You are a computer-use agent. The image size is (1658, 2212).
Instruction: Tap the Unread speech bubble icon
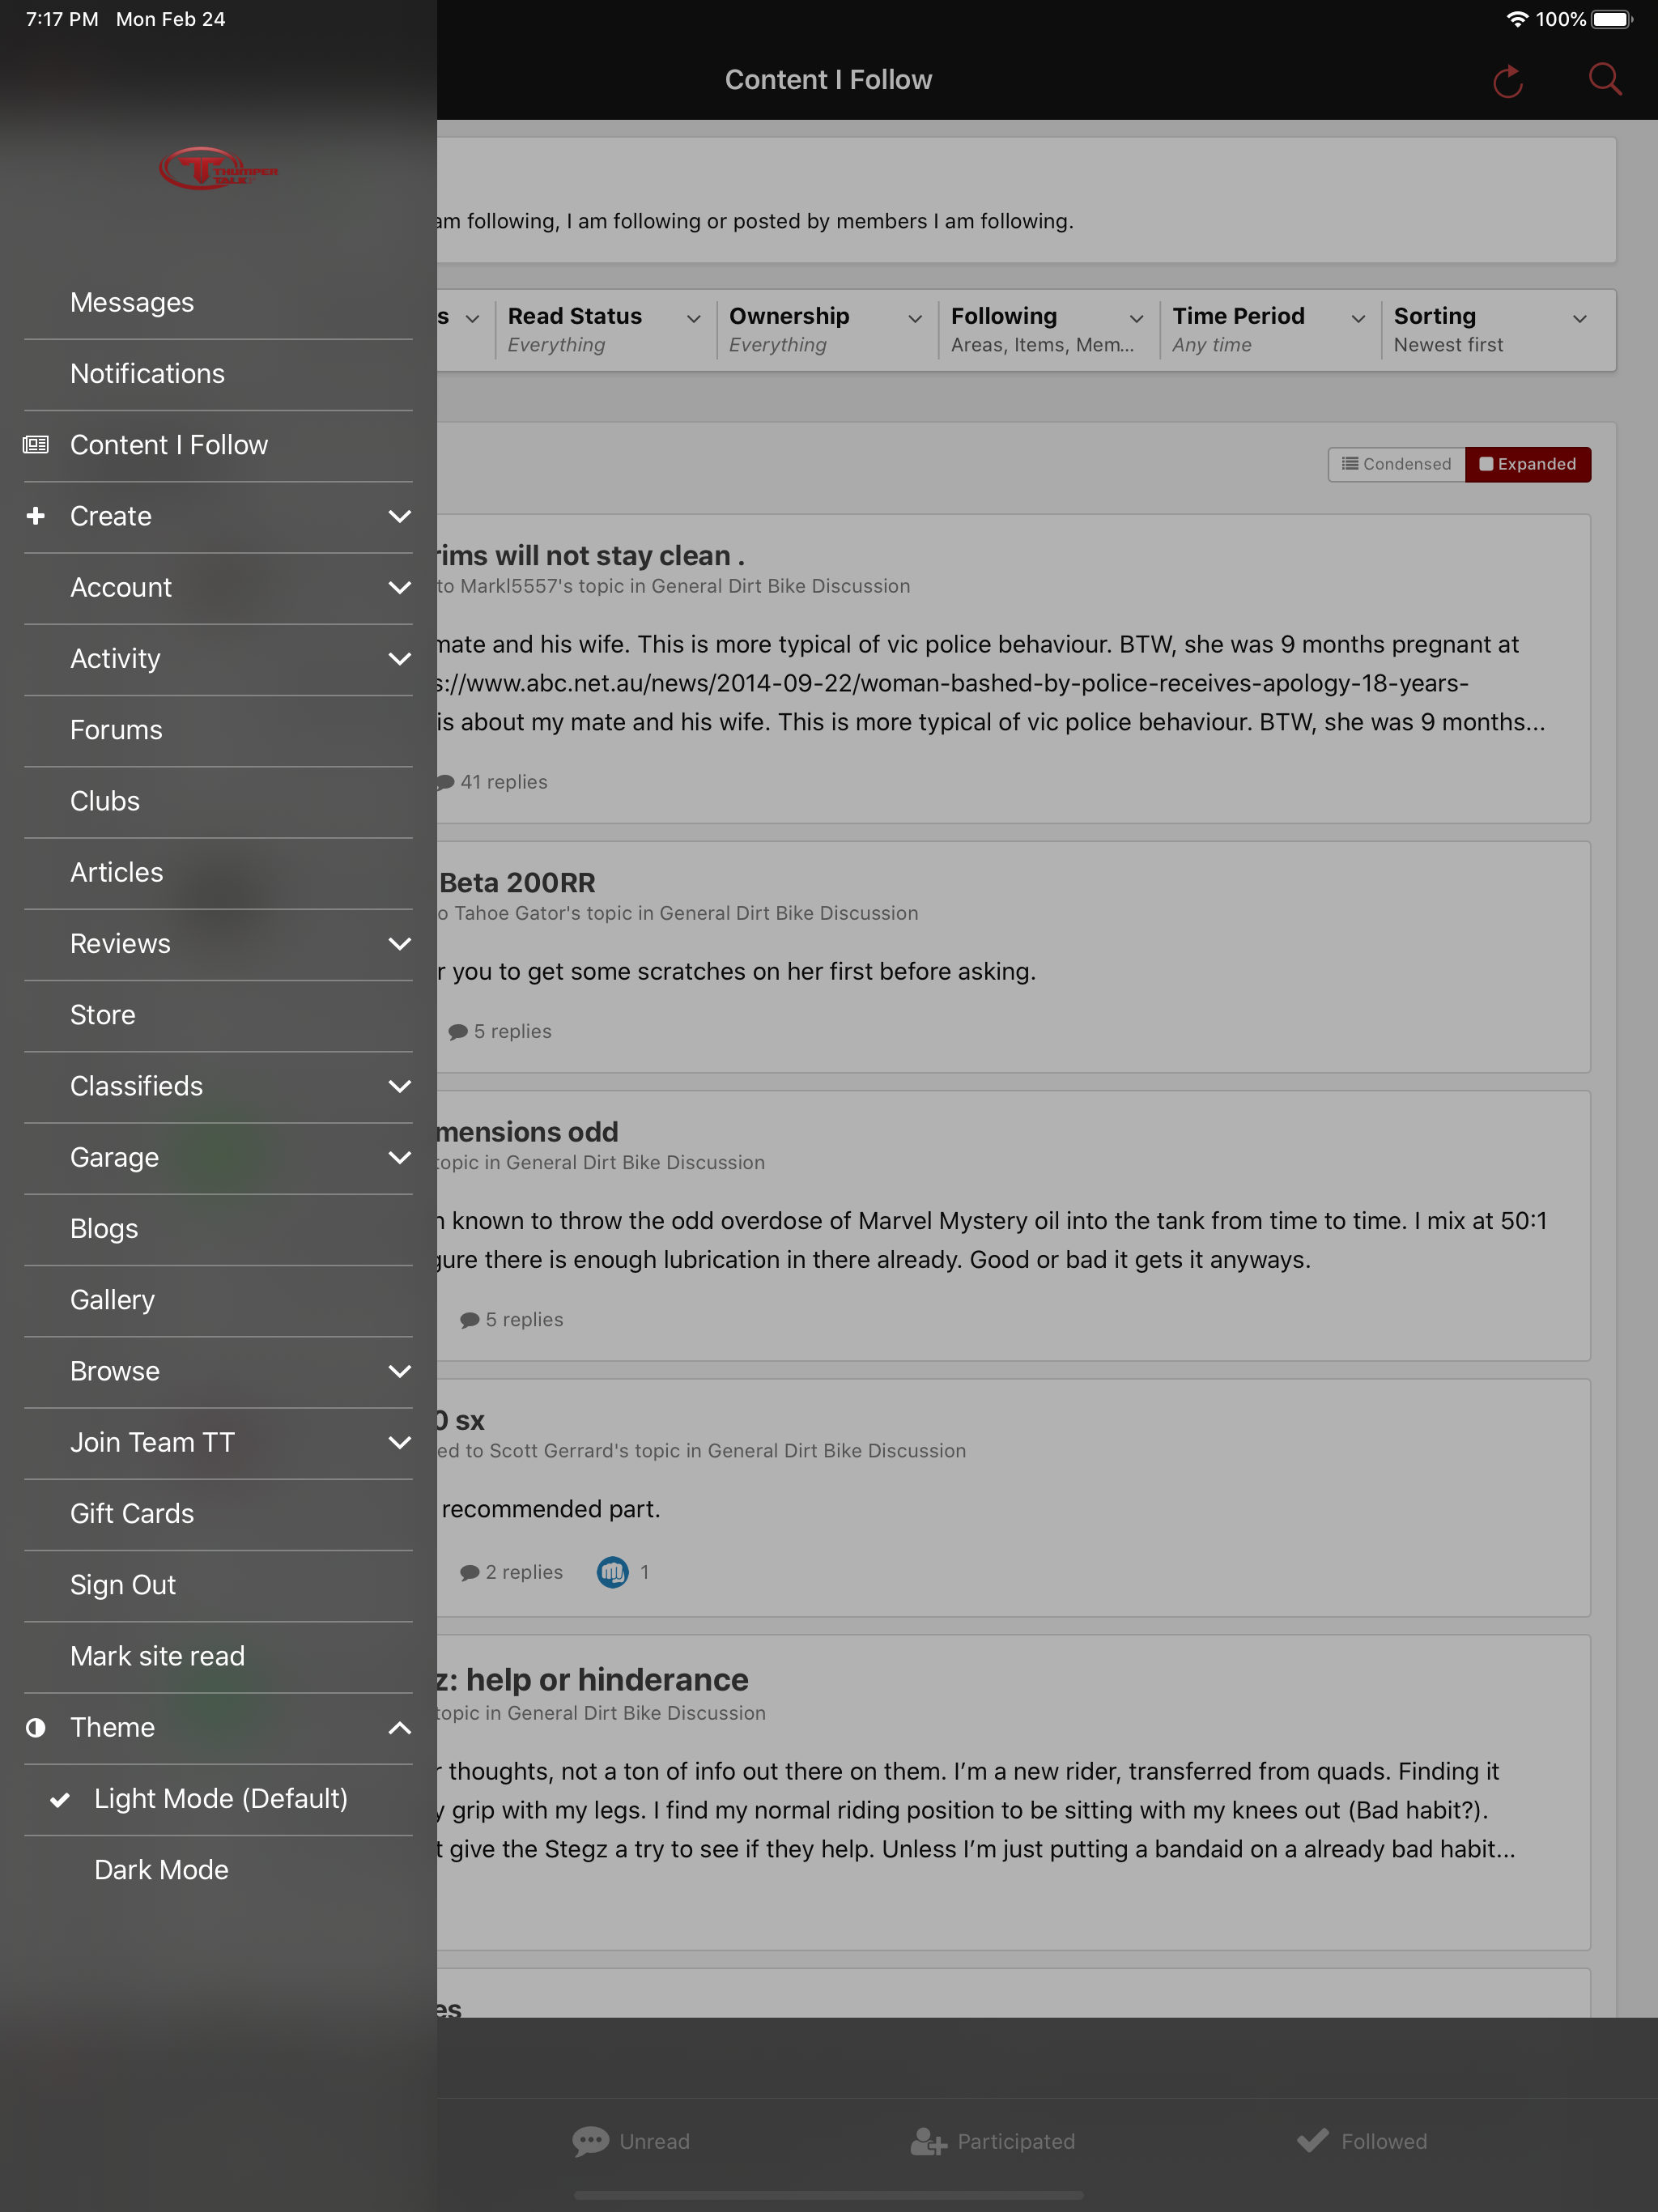[x=590, y=2141]
